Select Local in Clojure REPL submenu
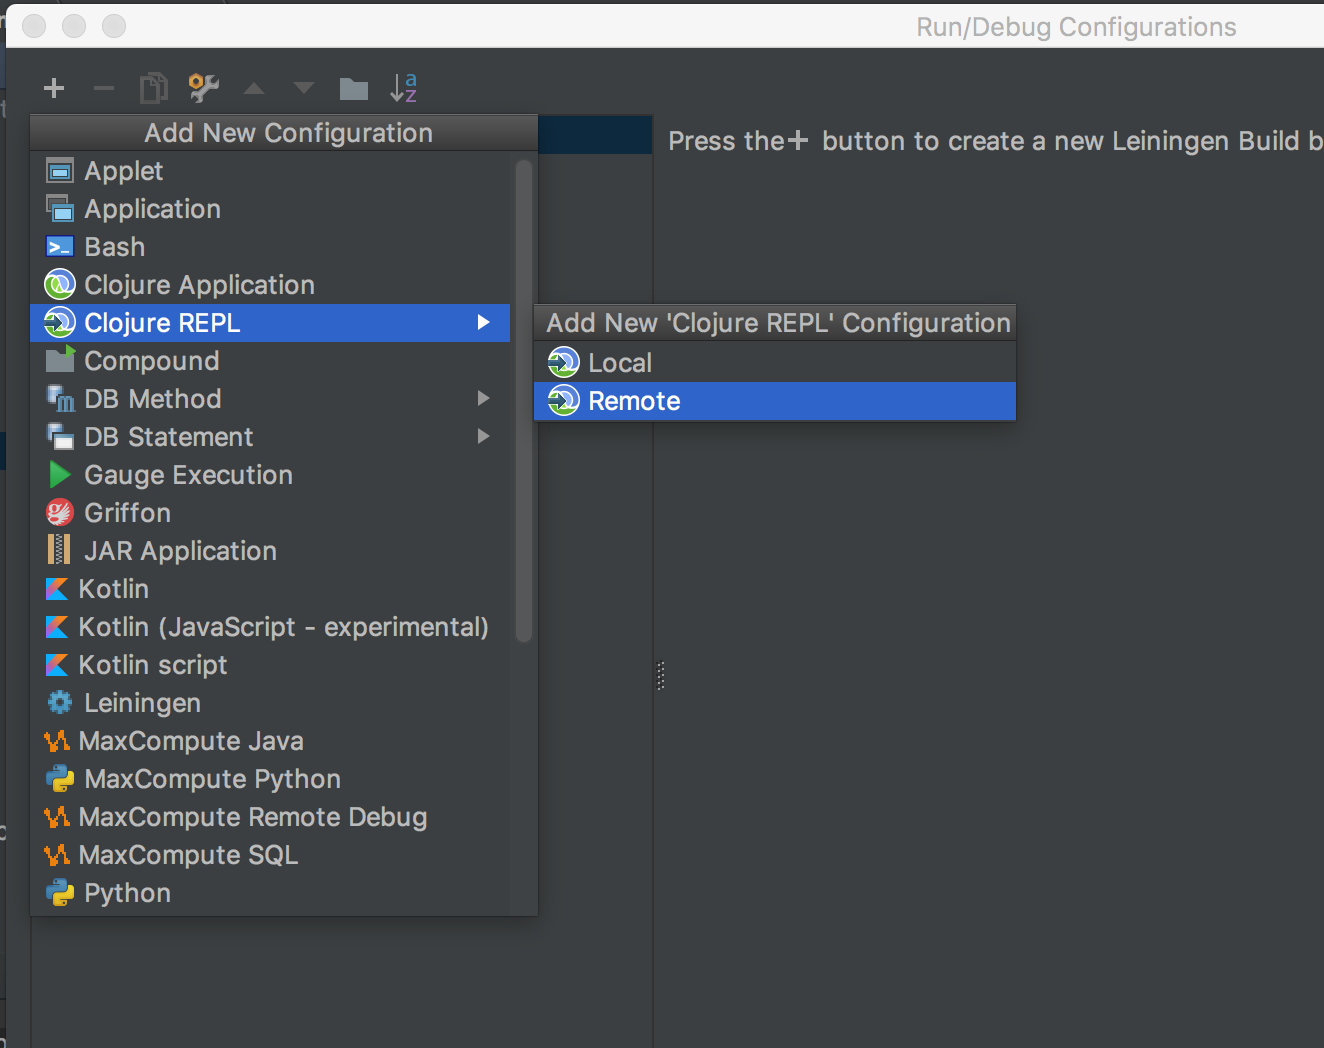The width and height of the screenshot is (1324, 1048). [775, 362]
